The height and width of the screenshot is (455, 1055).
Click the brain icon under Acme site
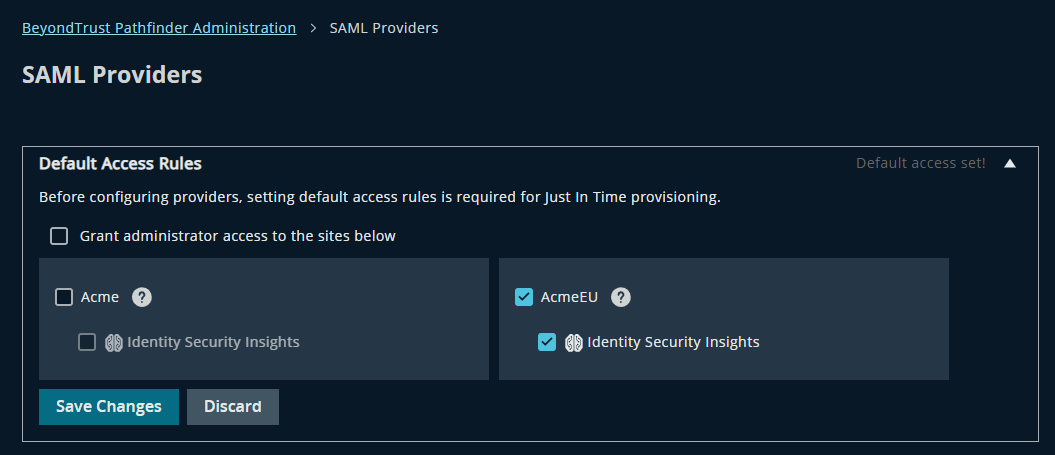(x=114, y=343)
